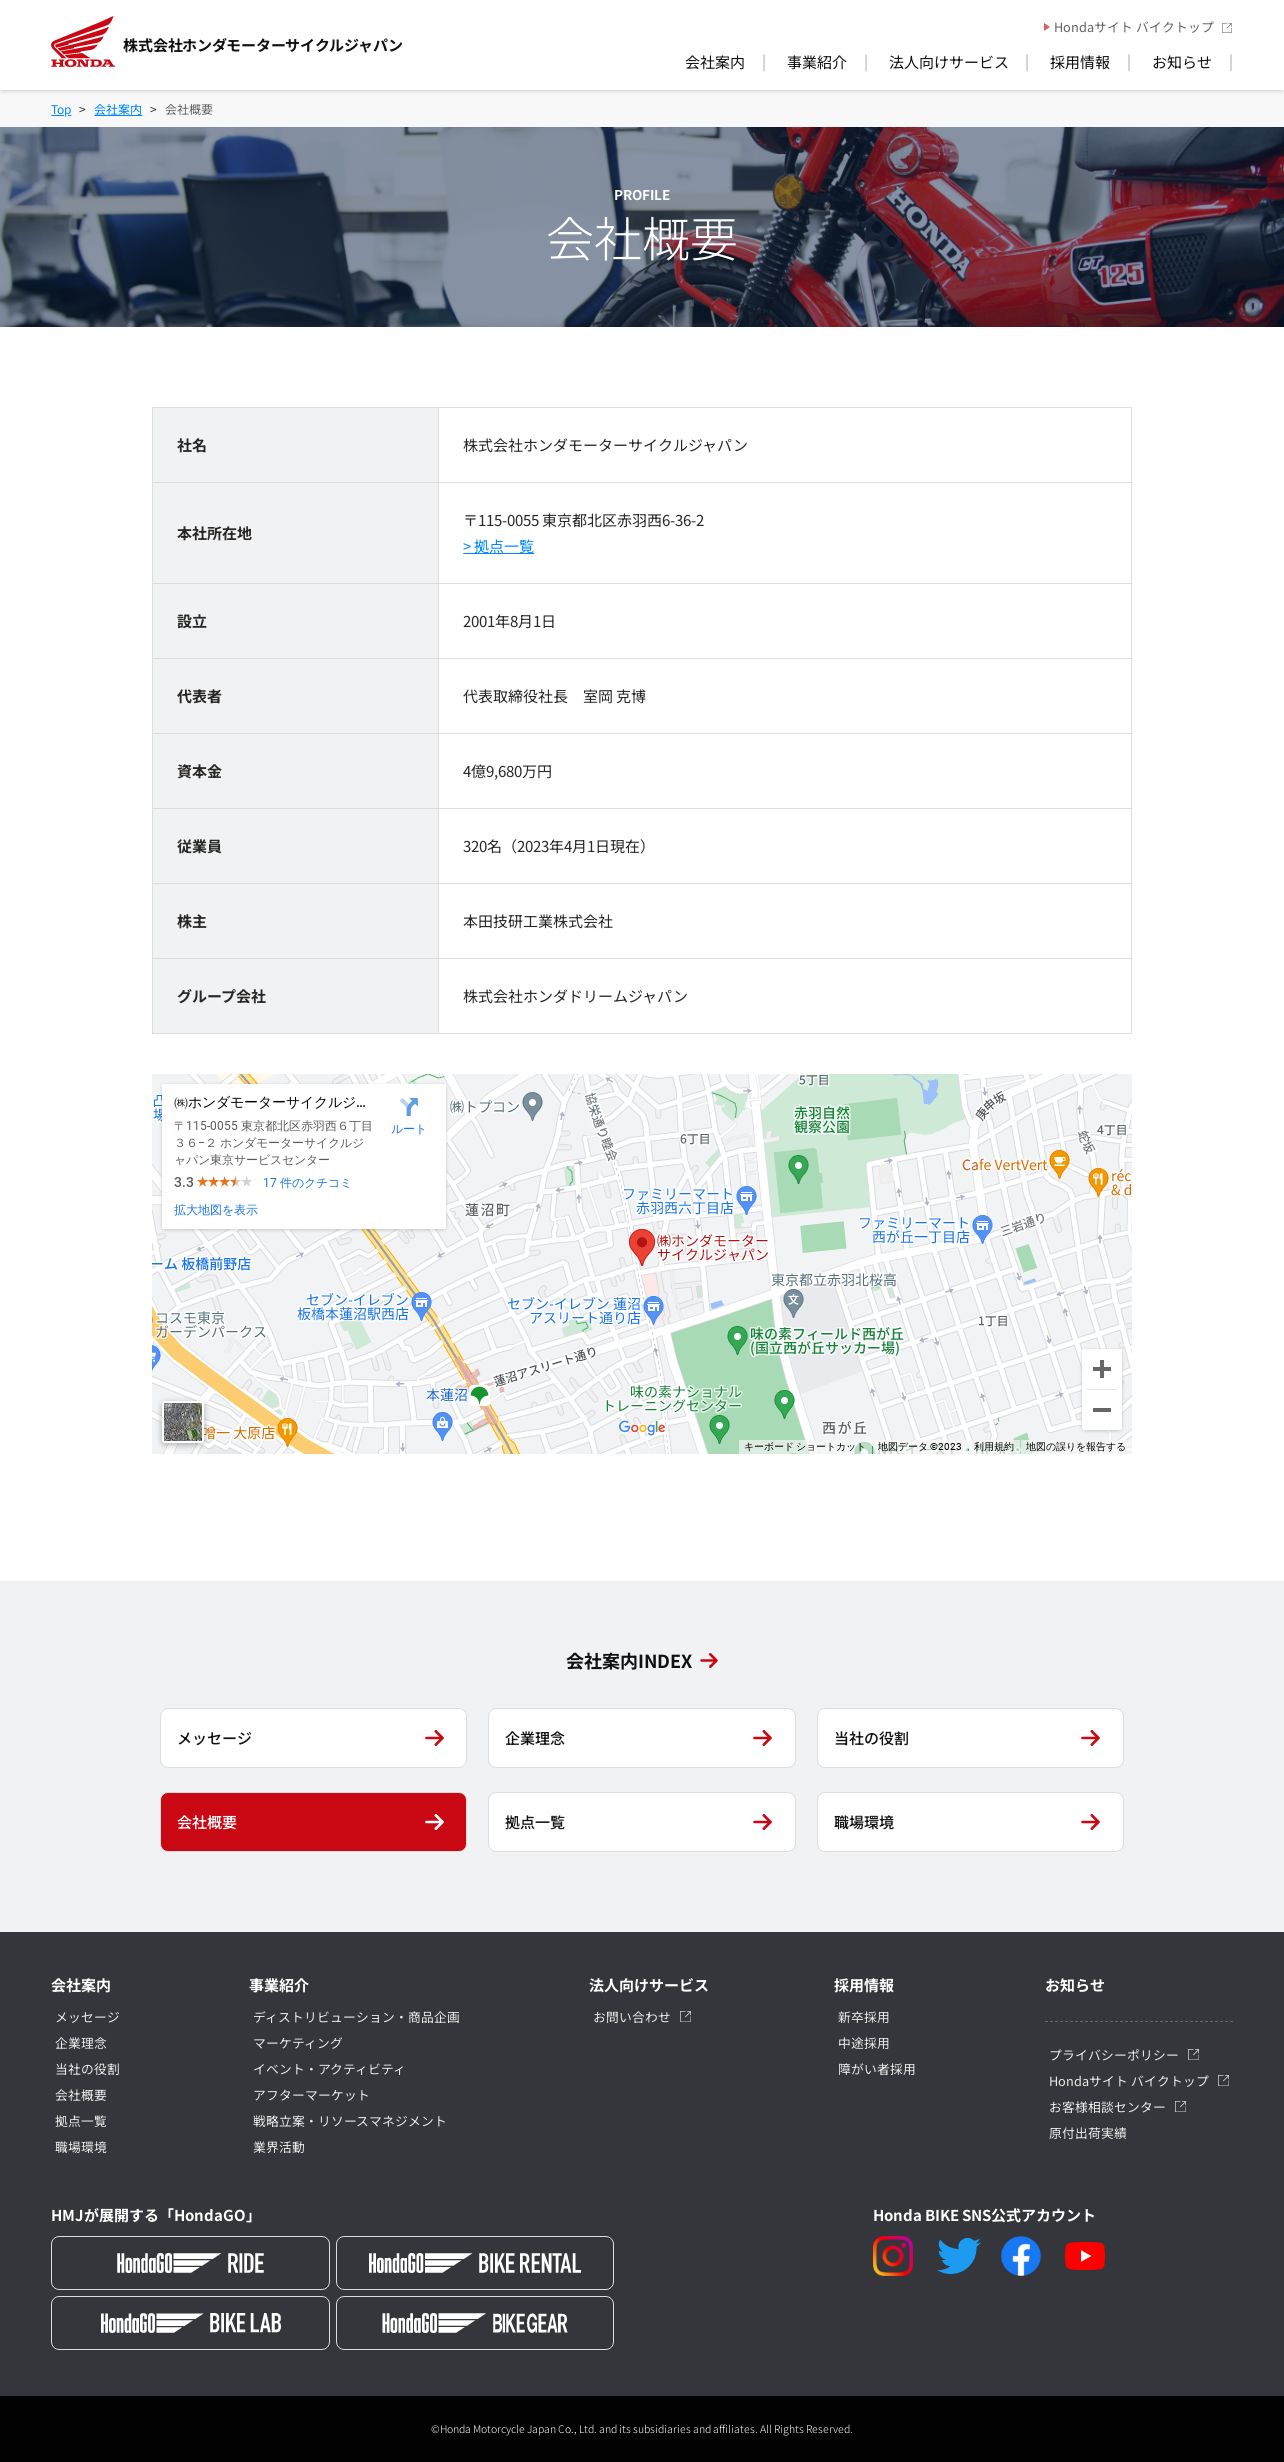Click the 東京都立赤羽北桜高 school marker
Image resolution: width=1284 pixels, height=2462 pixels.
[x=793, y=1302]
